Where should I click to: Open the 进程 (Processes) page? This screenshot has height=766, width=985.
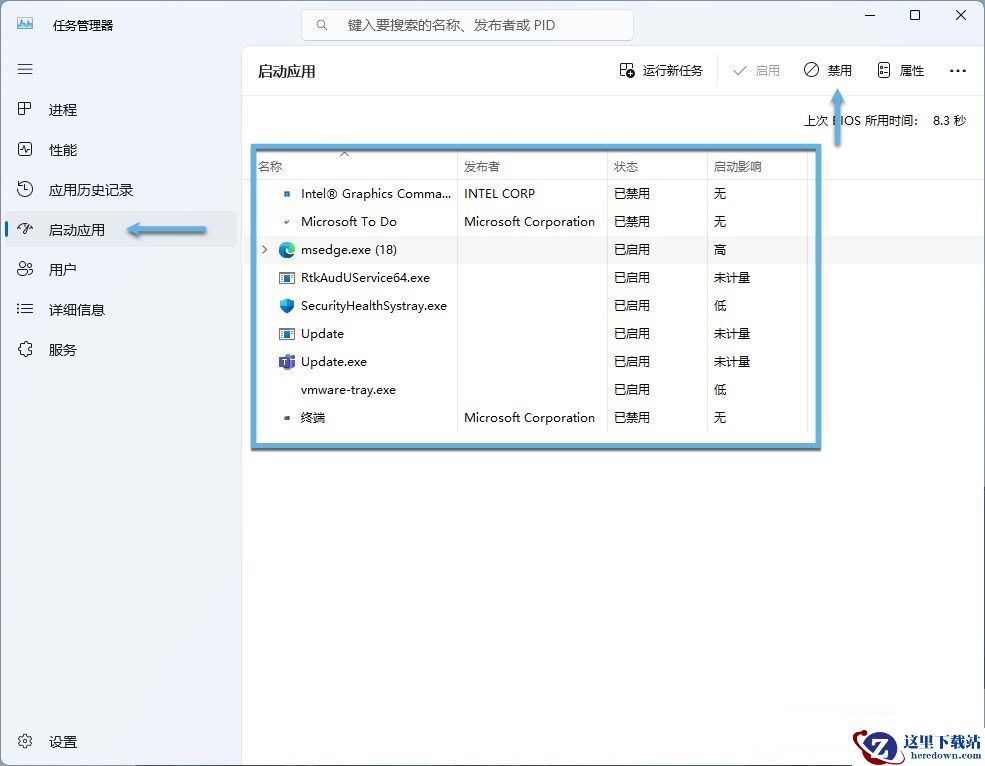pyautogui.click(x=121, y=110)
